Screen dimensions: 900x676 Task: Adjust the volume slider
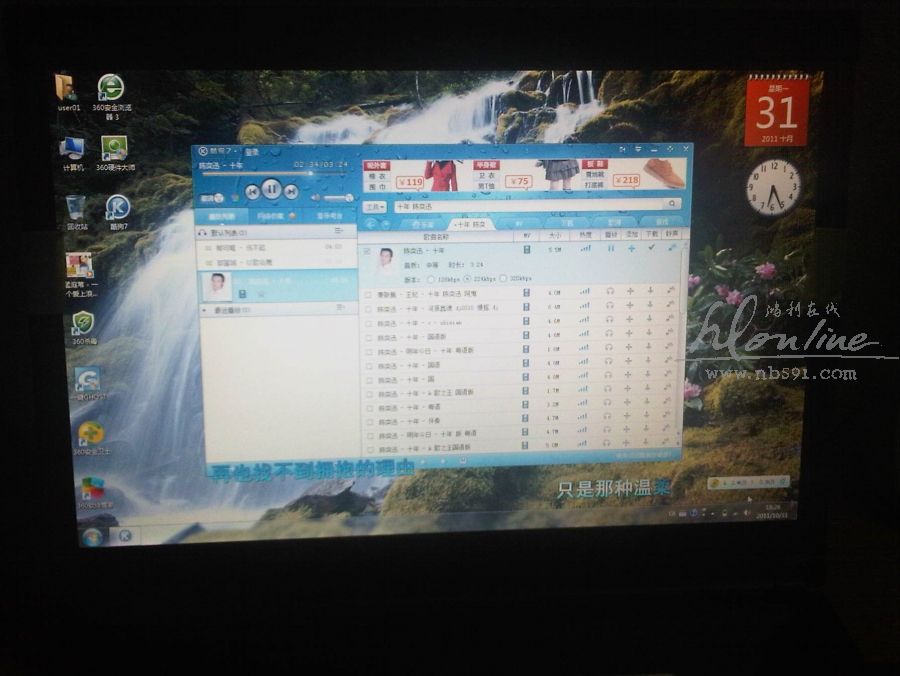[338, 198]
